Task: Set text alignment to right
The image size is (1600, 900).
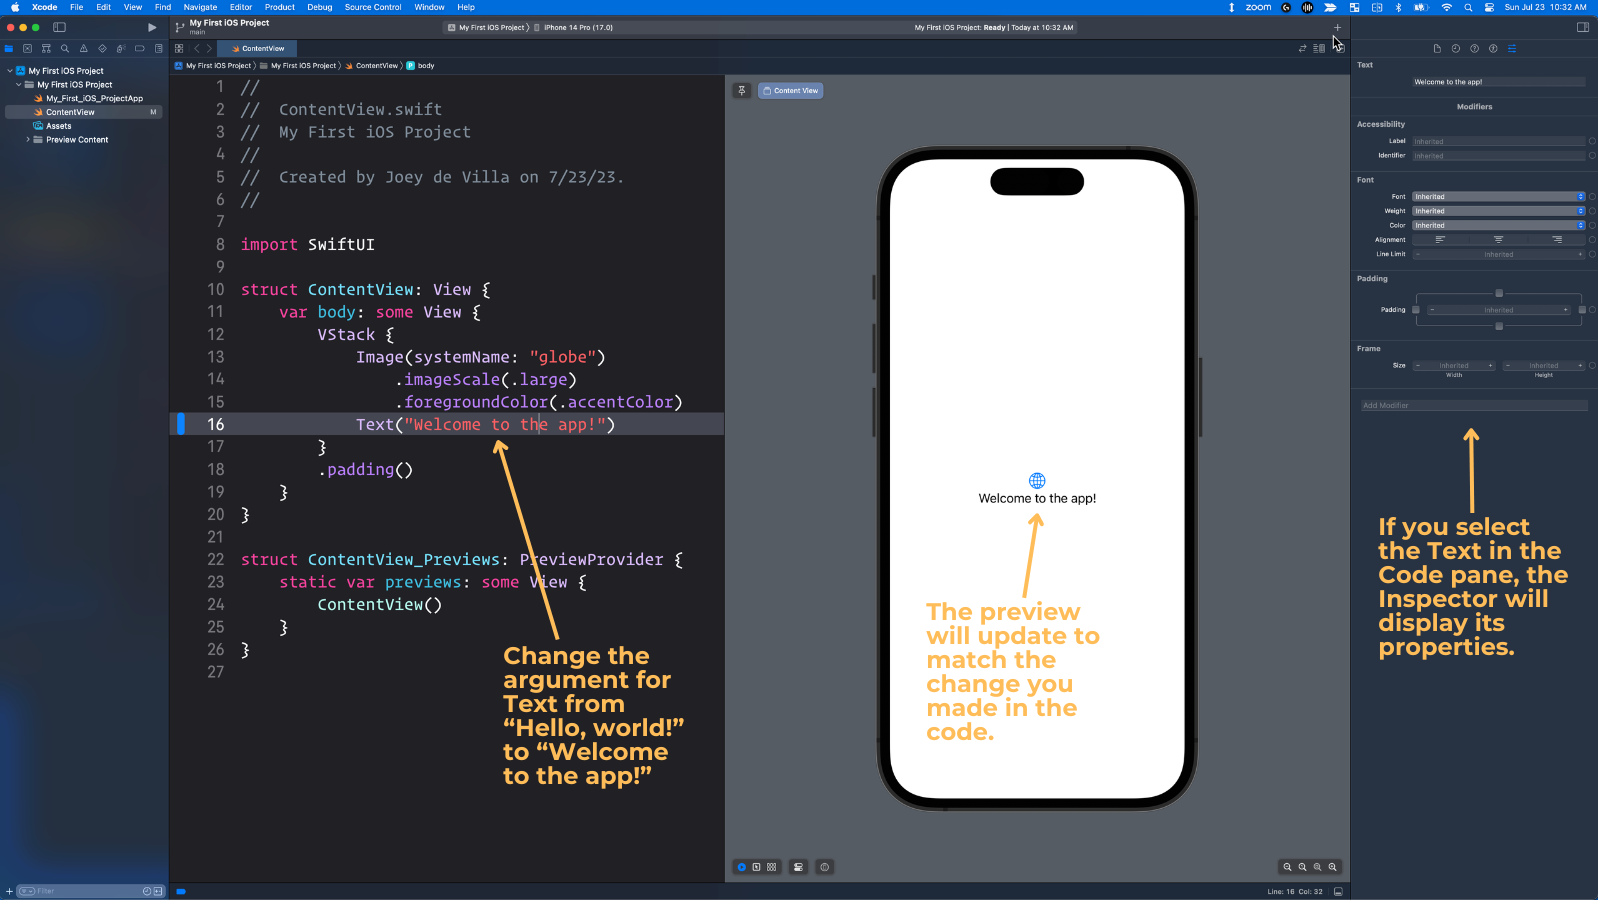Action: [x=1557, y=240]
